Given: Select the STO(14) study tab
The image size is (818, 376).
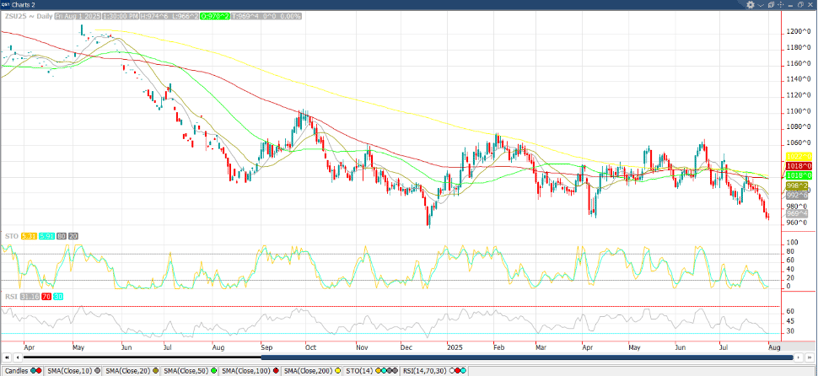Looking at the screenshot, I should pyautogui.click(x=370, y=371).
